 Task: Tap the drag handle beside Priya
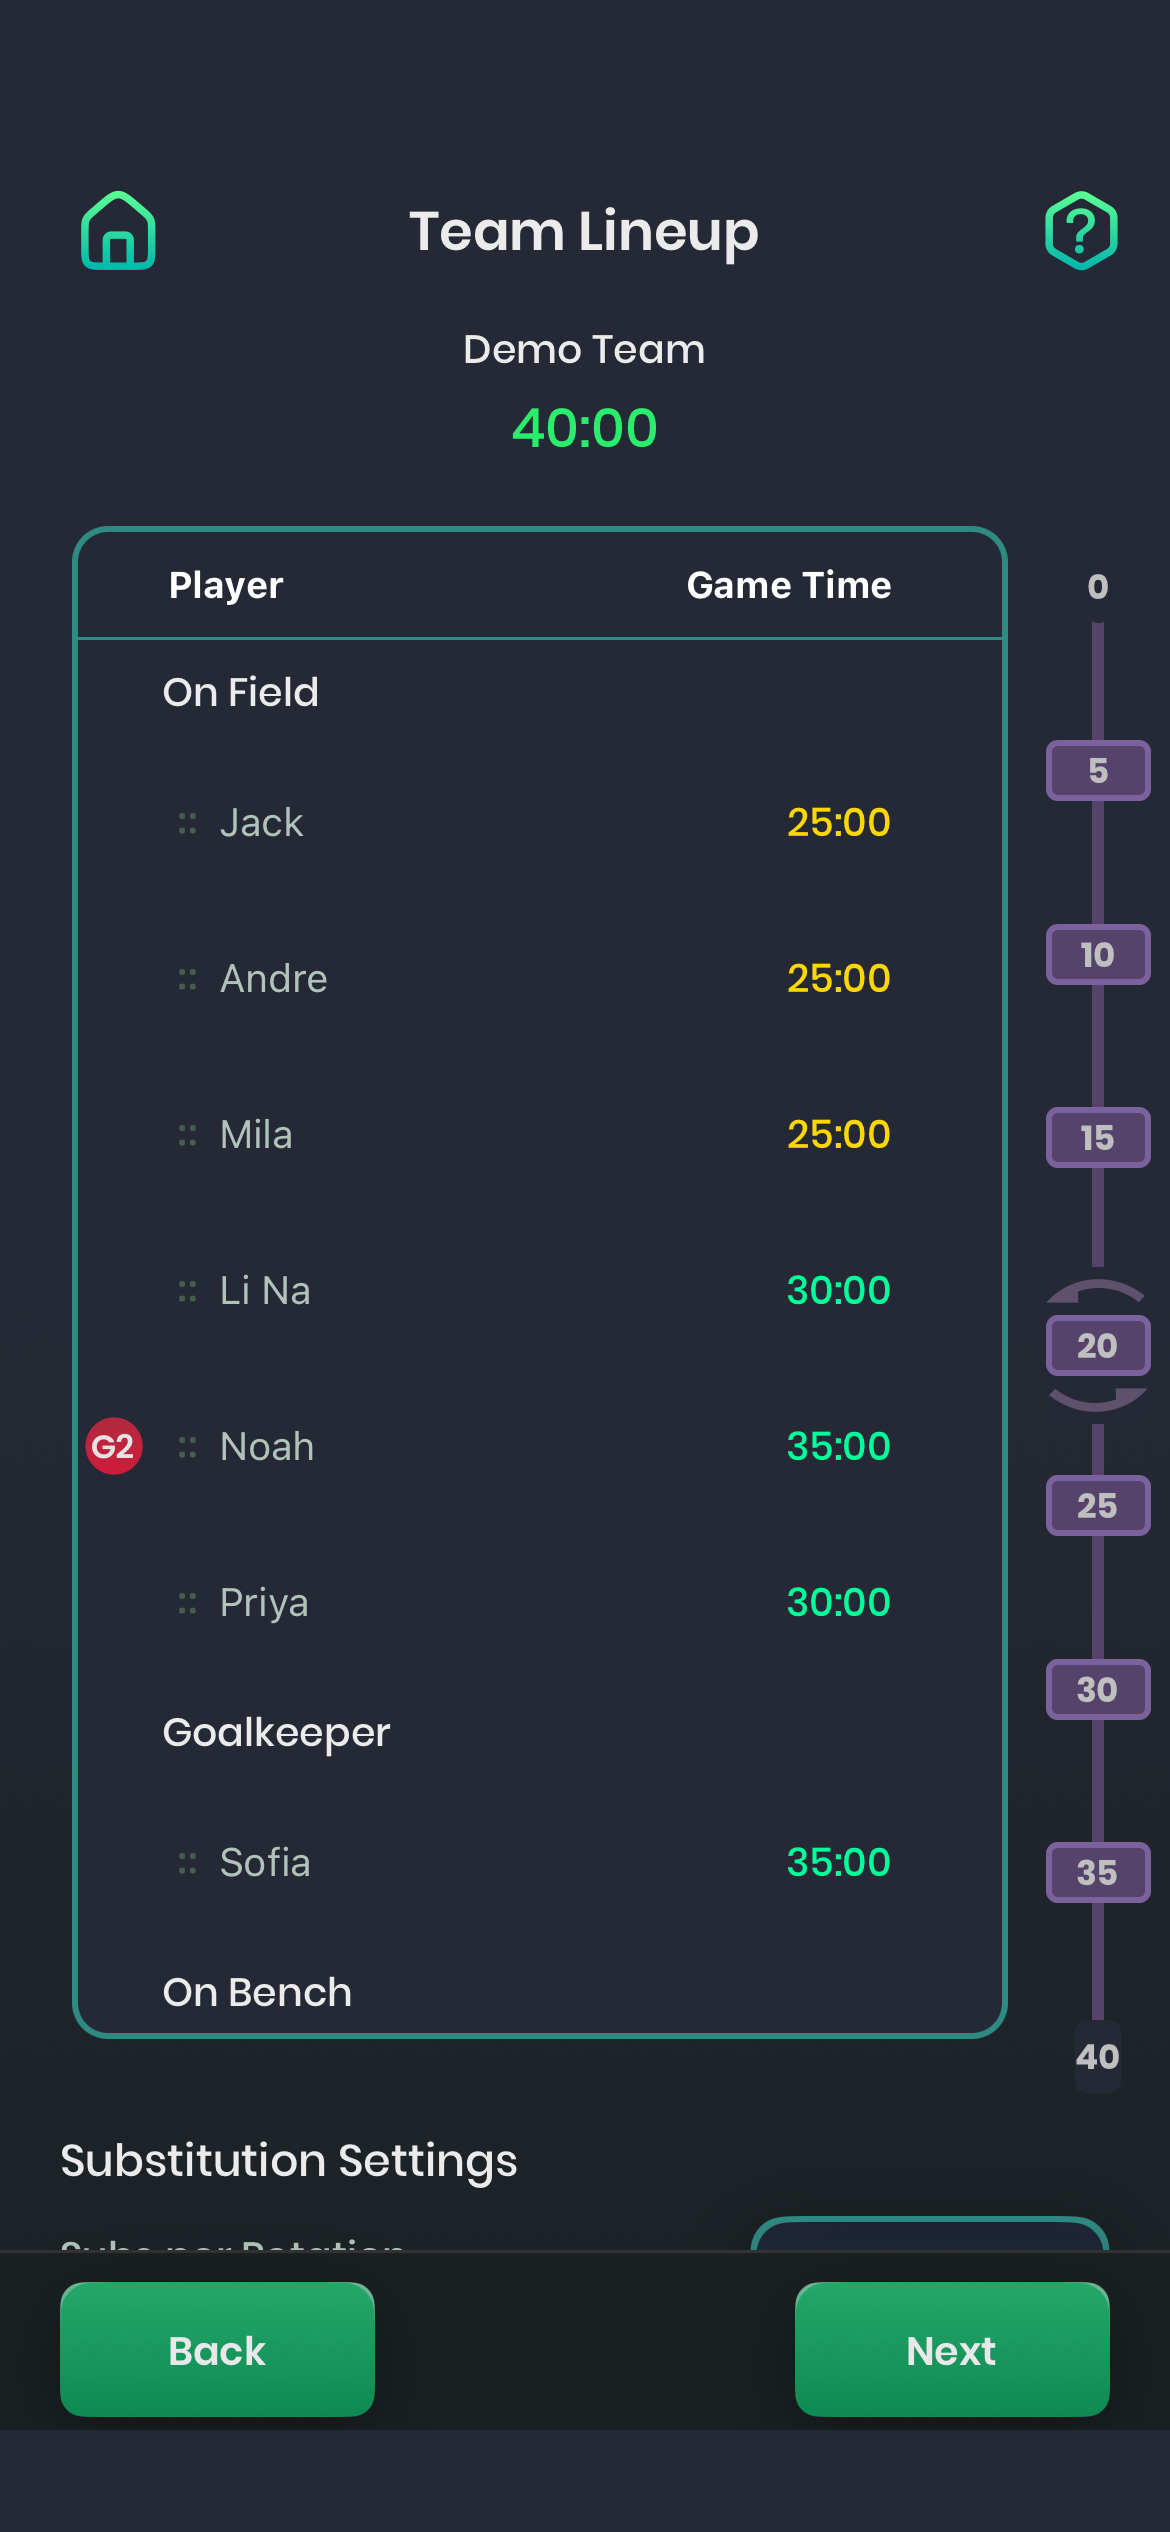[187, 1603]
